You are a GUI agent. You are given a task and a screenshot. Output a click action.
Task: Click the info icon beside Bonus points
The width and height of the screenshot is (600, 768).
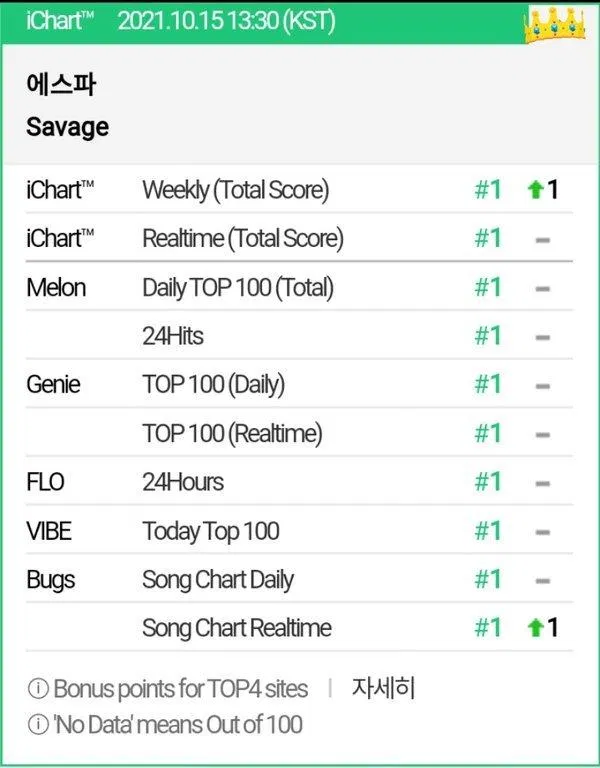pyautogui.click(x=38, y=689)
